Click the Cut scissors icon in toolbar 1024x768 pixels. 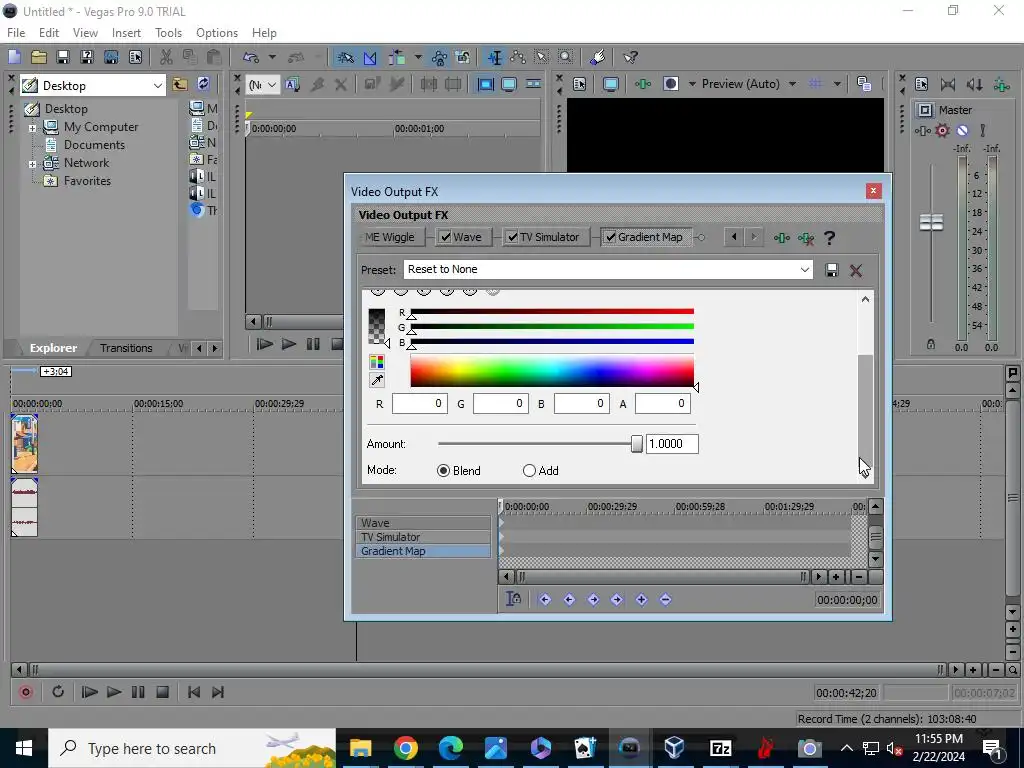click(166, 57)
